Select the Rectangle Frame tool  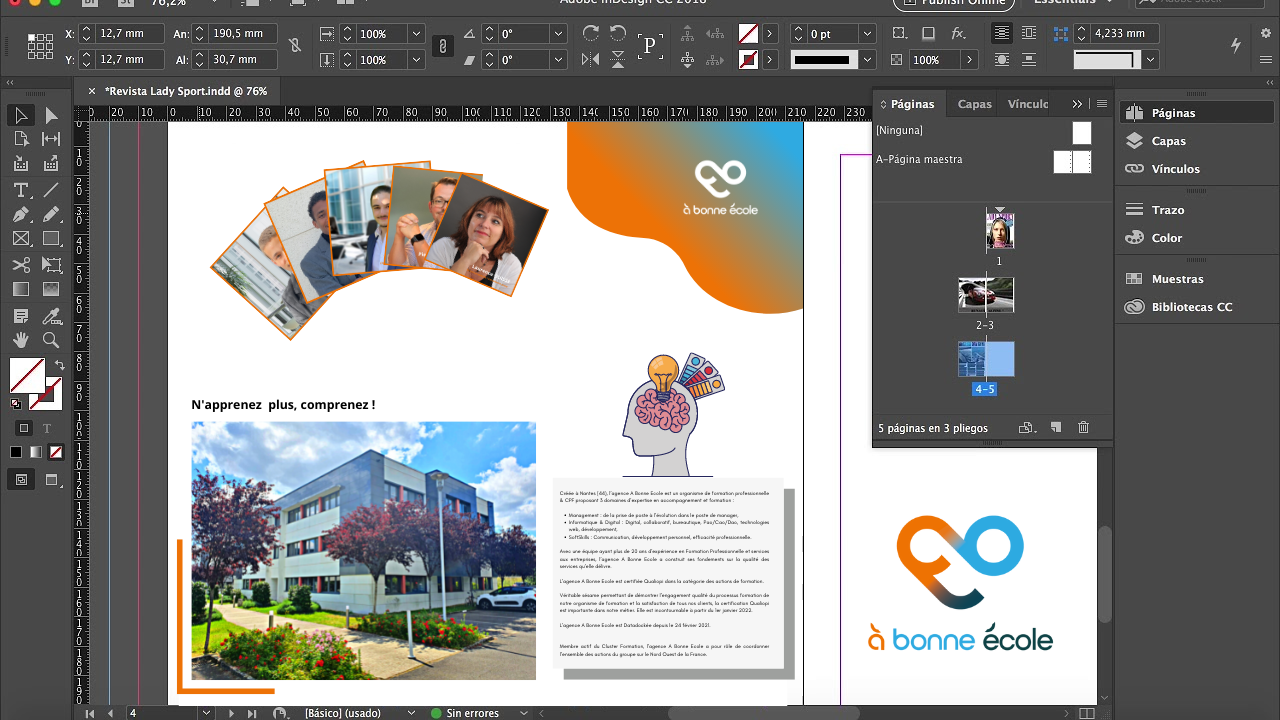coord(21,239)
